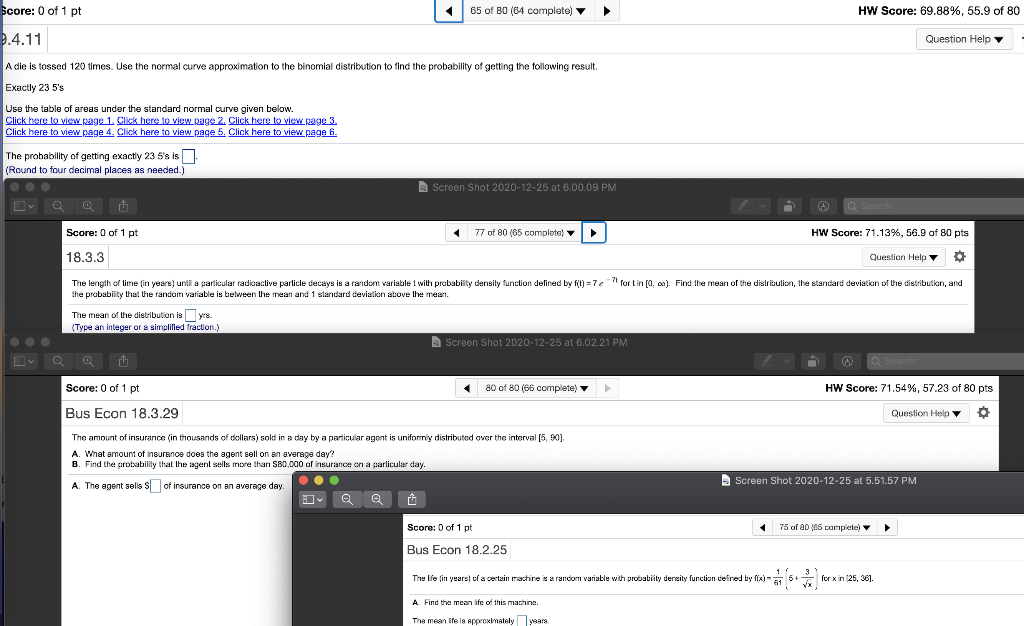Open the '75 of 80 (65 complete)' dropdown
Viewport: 1024px width, 626px height.
click(x=824, y=527)
